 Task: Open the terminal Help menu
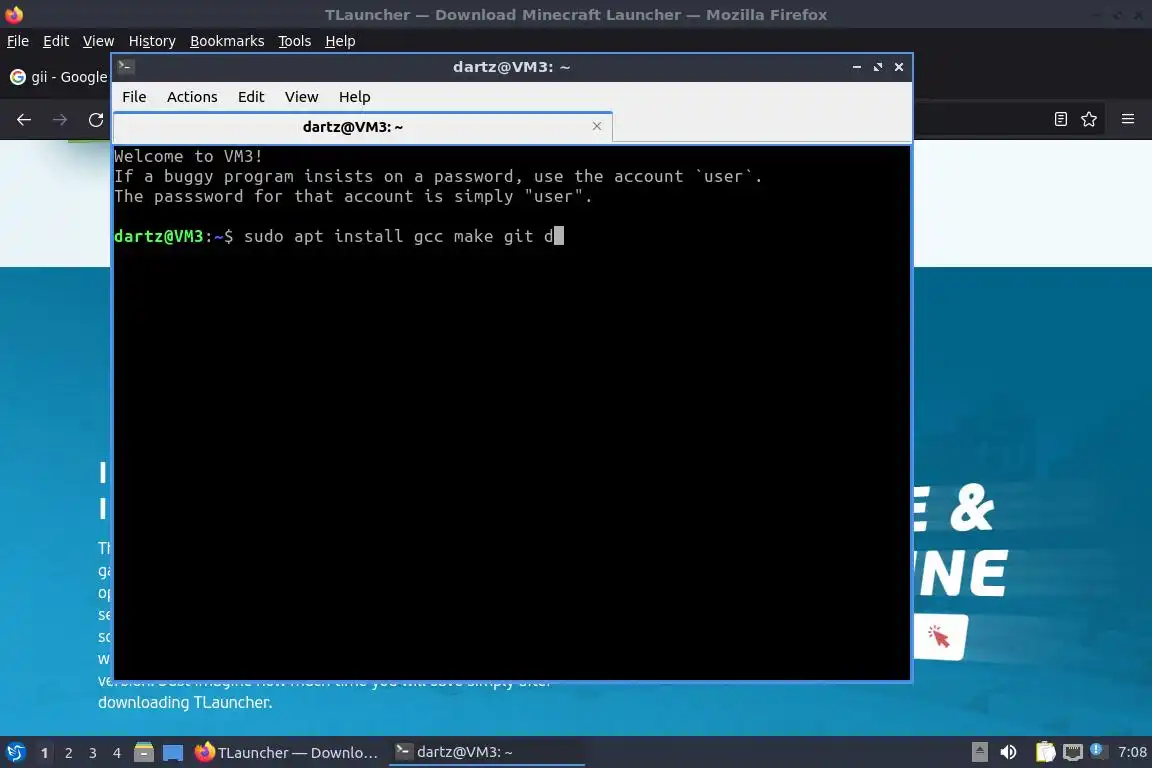[354, 97]
